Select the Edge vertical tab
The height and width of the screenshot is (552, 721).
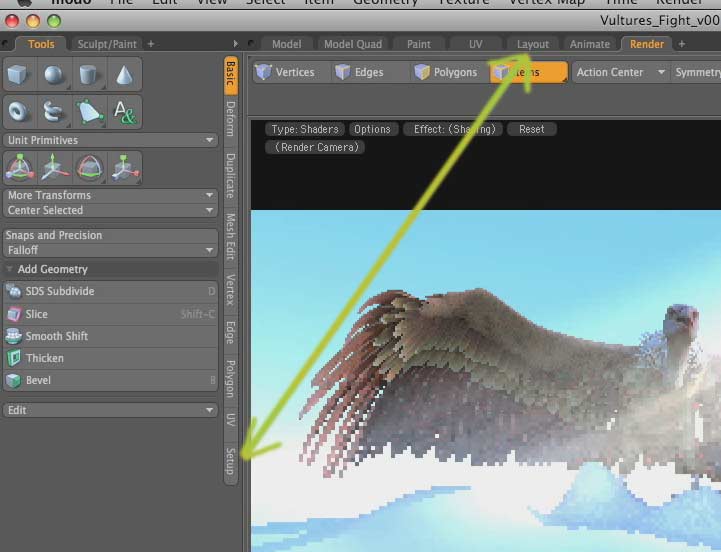click(231, 333)
